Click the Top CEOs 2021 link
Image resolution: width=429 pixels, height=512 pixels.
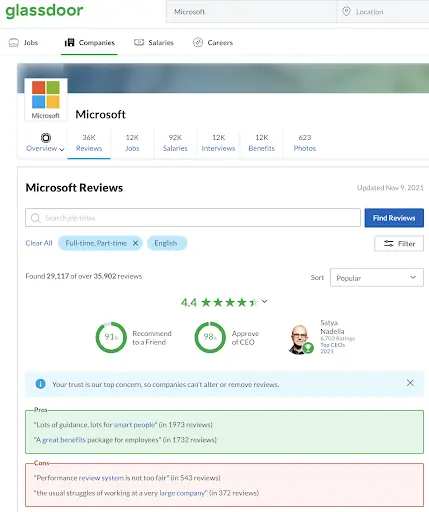(x=332, y=348)
